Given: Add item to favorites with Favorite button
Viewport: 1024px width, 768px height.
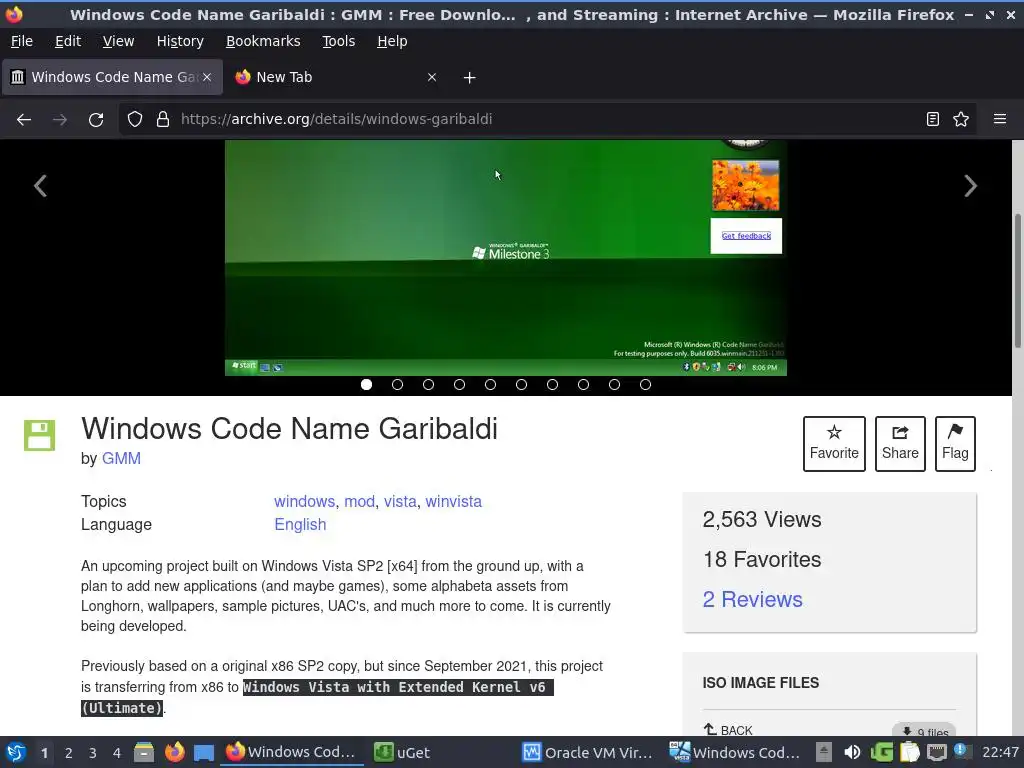Looking at the screenshot, I should [834, 443].
